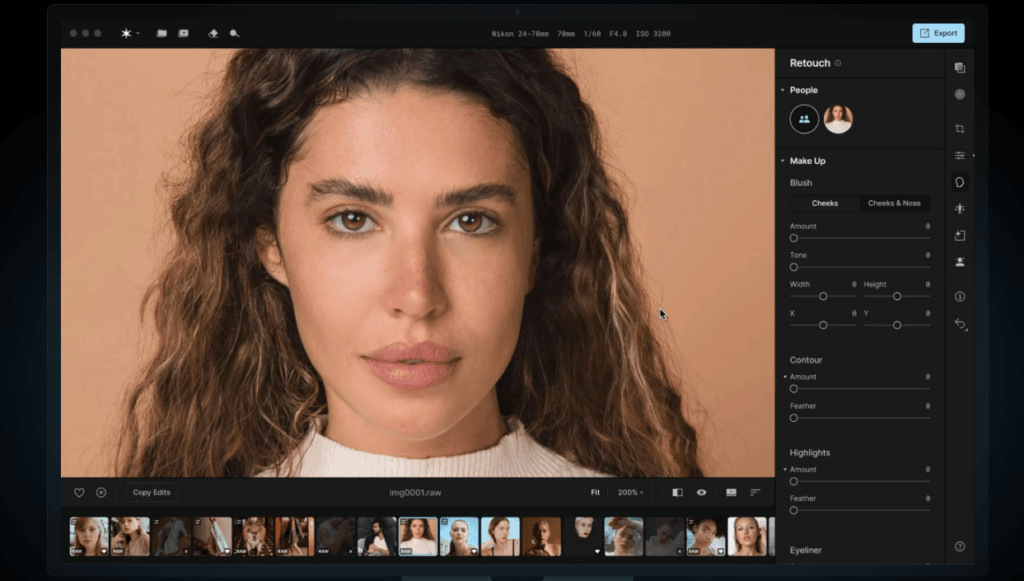1024x581 pixels.
Task: Click the Highlights Feather slider handle
Action: tap(793, 510)
